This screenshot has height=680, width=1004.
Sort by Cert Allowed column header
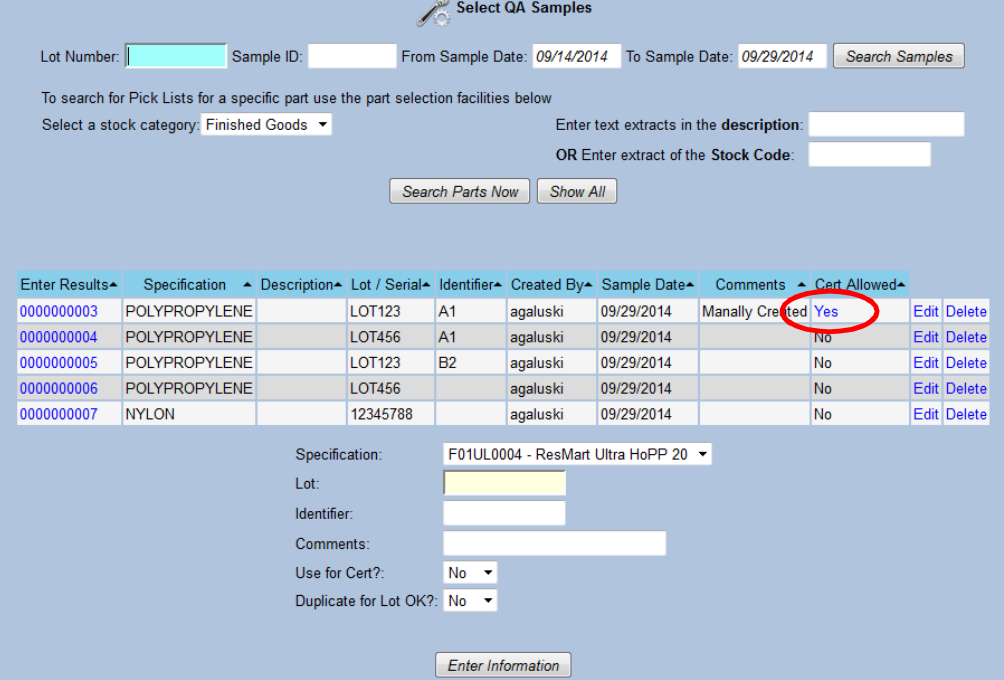[x=859, y=285]
